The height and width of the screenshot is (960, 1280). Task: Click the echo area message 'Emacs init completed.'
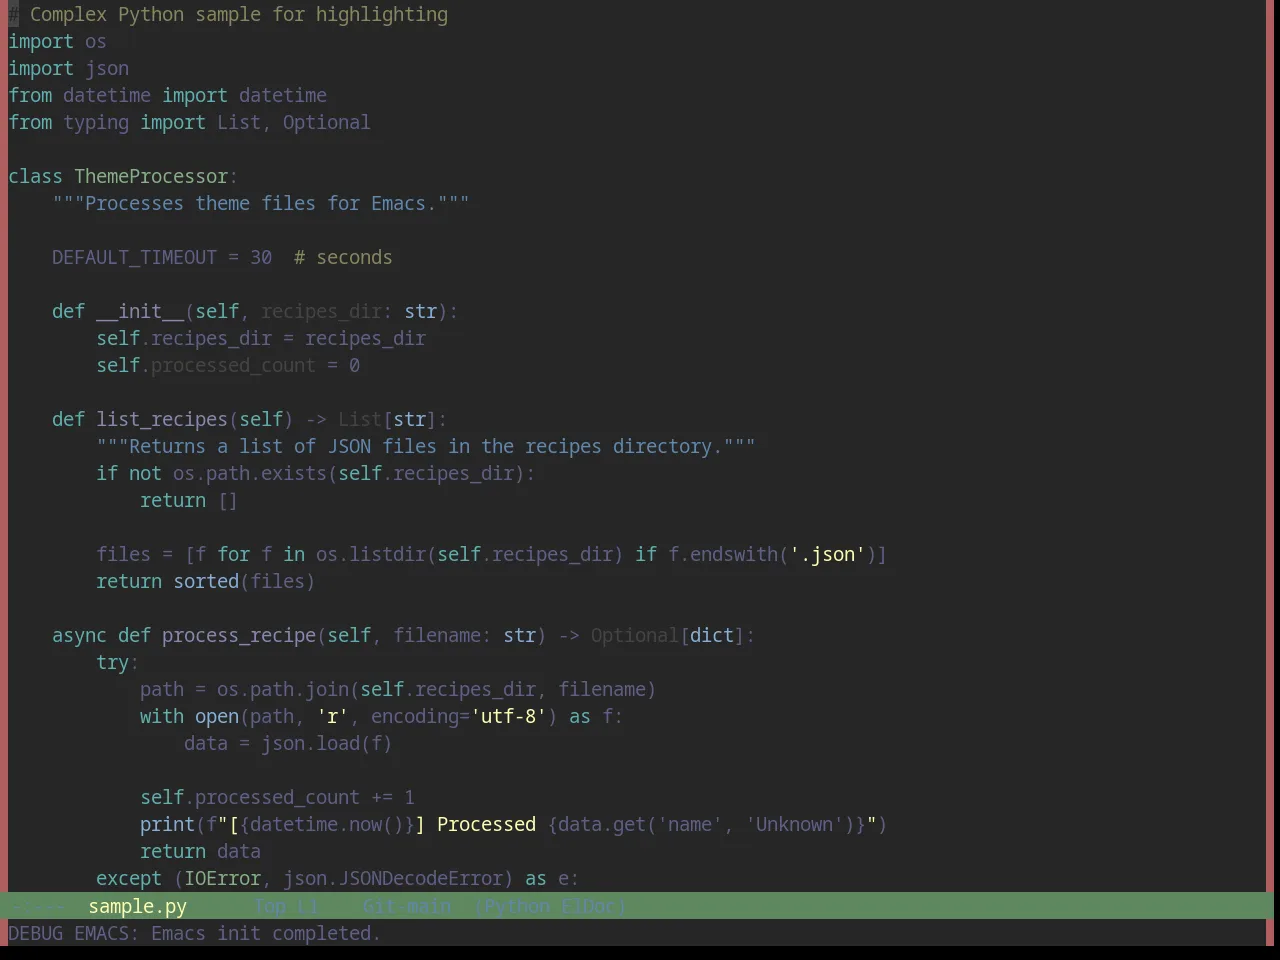click(x=265, y=933)
